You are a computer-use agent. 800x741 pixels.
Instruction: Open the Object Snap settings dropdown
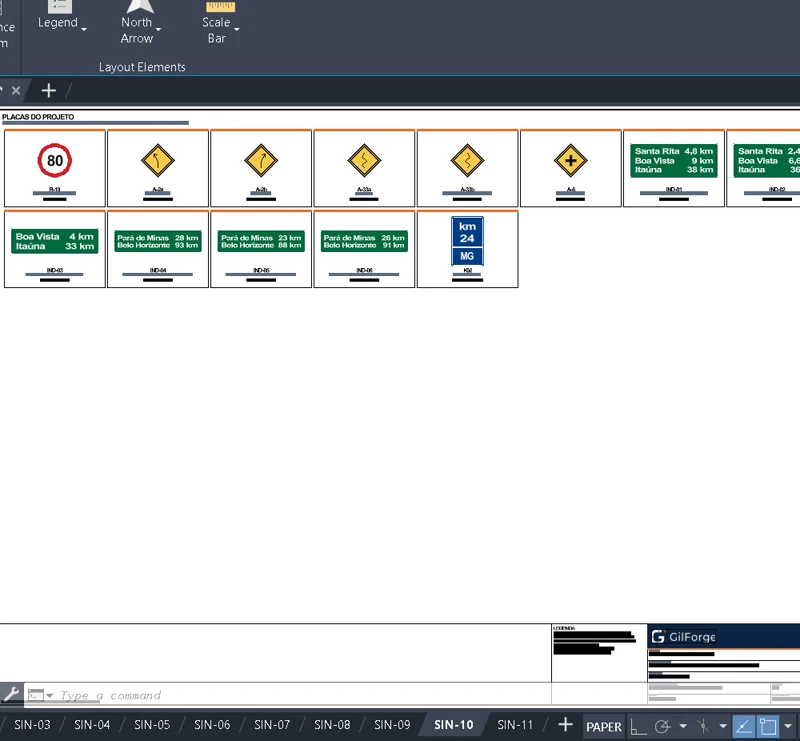click(788, 726)
